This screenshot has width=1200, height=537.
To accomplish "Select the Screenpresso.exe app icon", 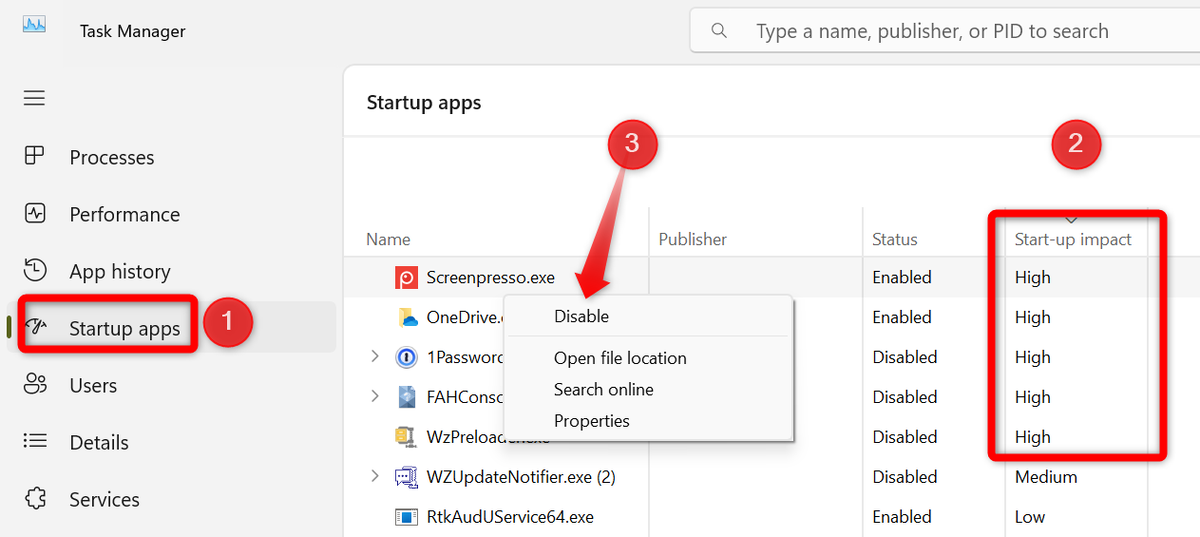I will (407, 278).
